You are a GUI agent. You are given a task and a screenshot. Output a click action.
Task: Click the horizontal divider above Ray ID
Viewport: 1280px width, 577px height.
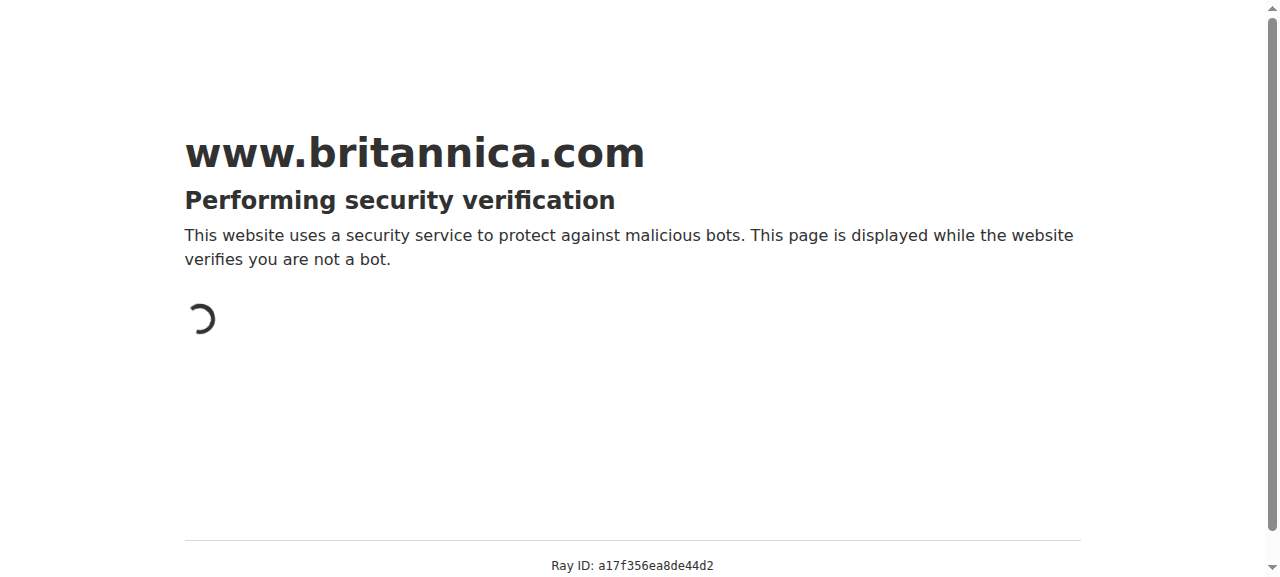point(632,540)
